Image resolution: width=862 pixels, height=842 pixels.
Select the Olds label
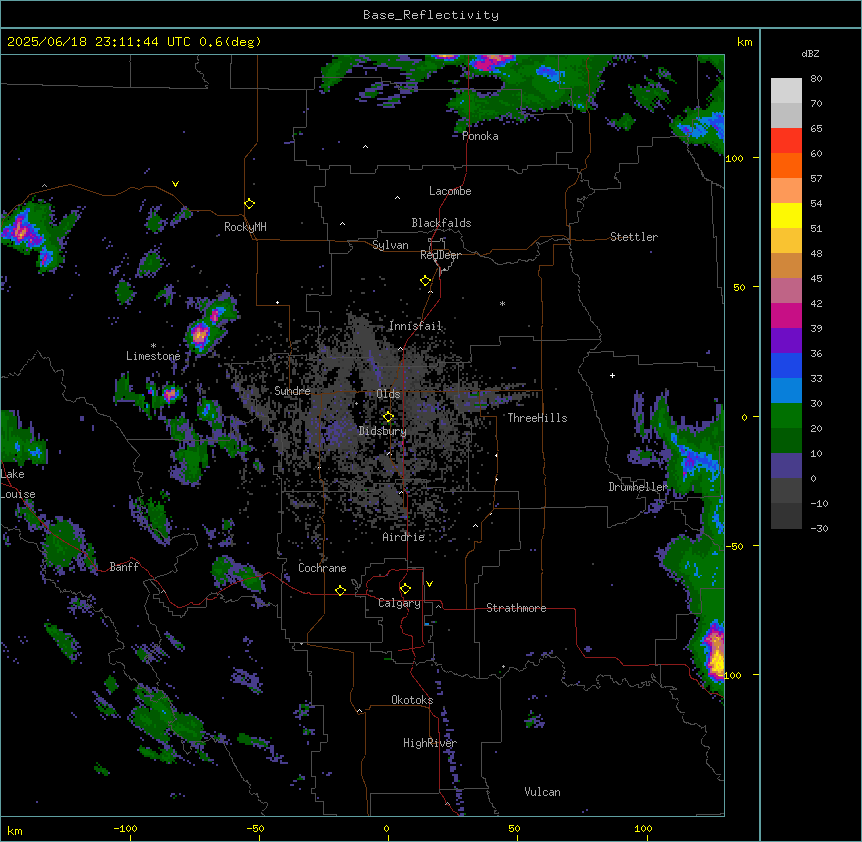pyautogui.click(x=388, y=394)
